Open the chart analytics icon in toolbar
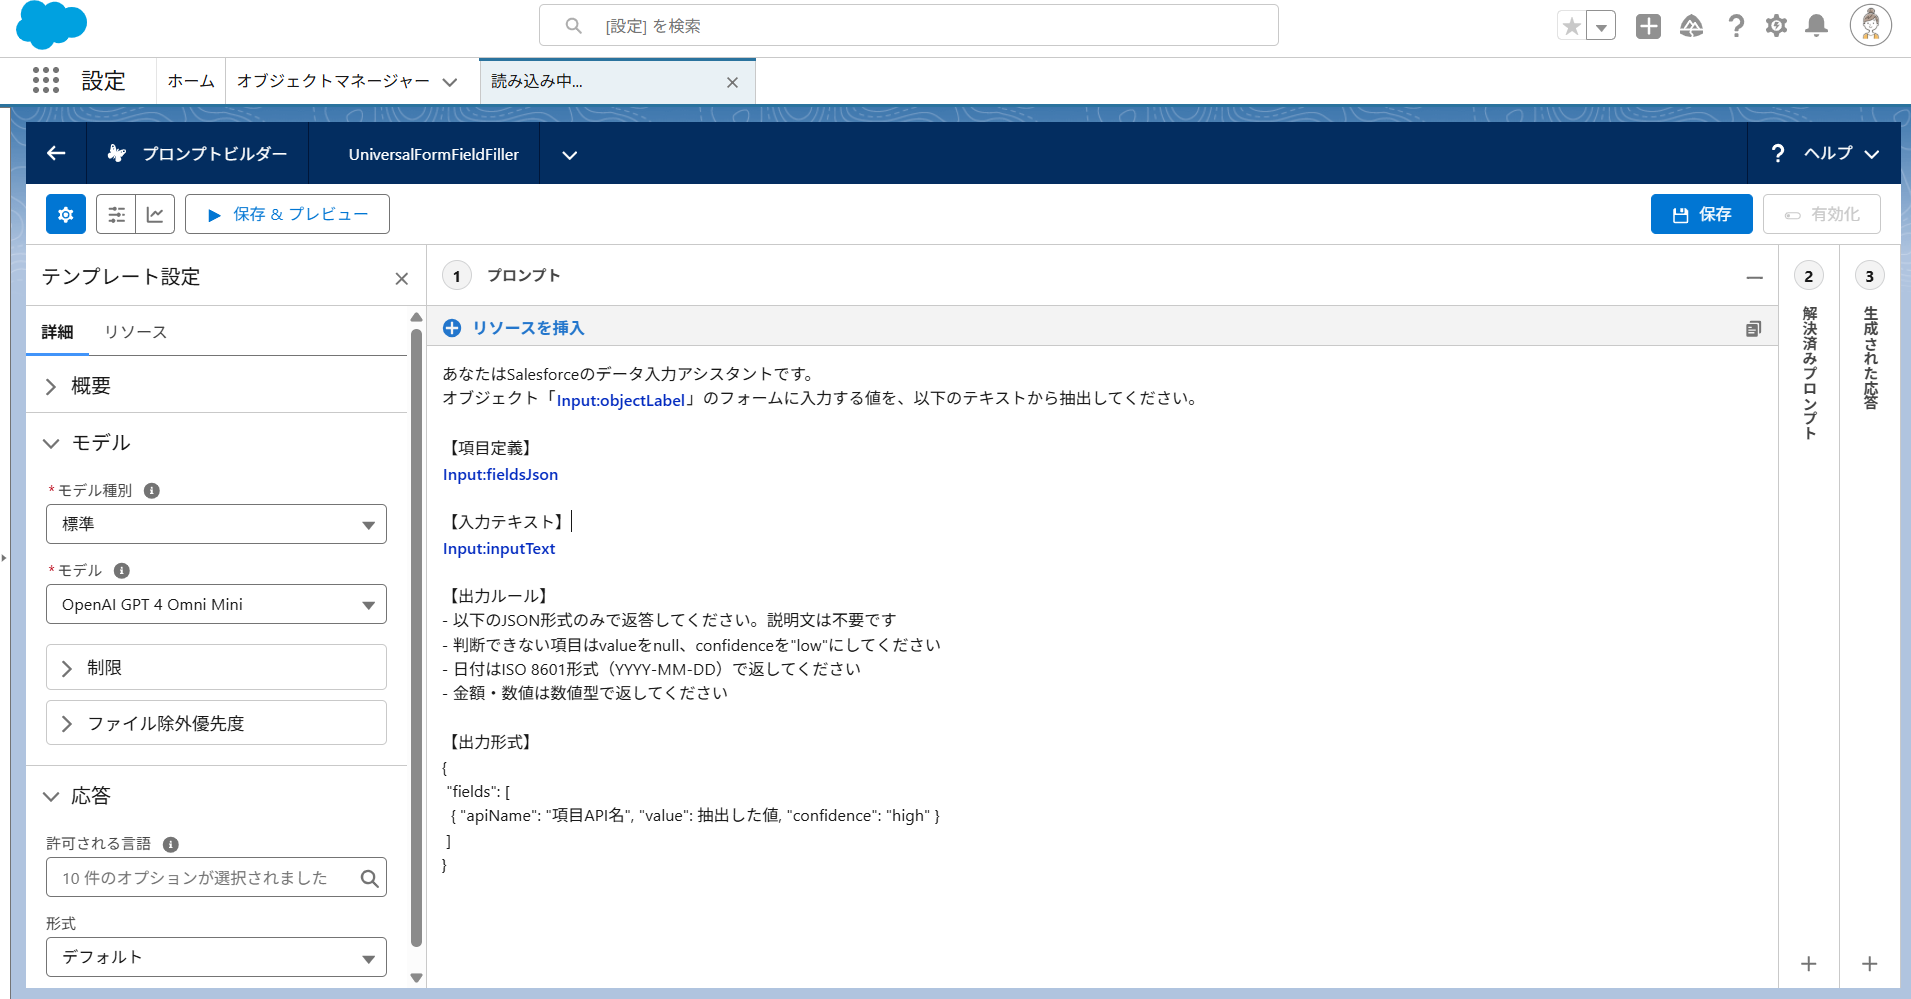1911x999 pixels. point(155,214)
